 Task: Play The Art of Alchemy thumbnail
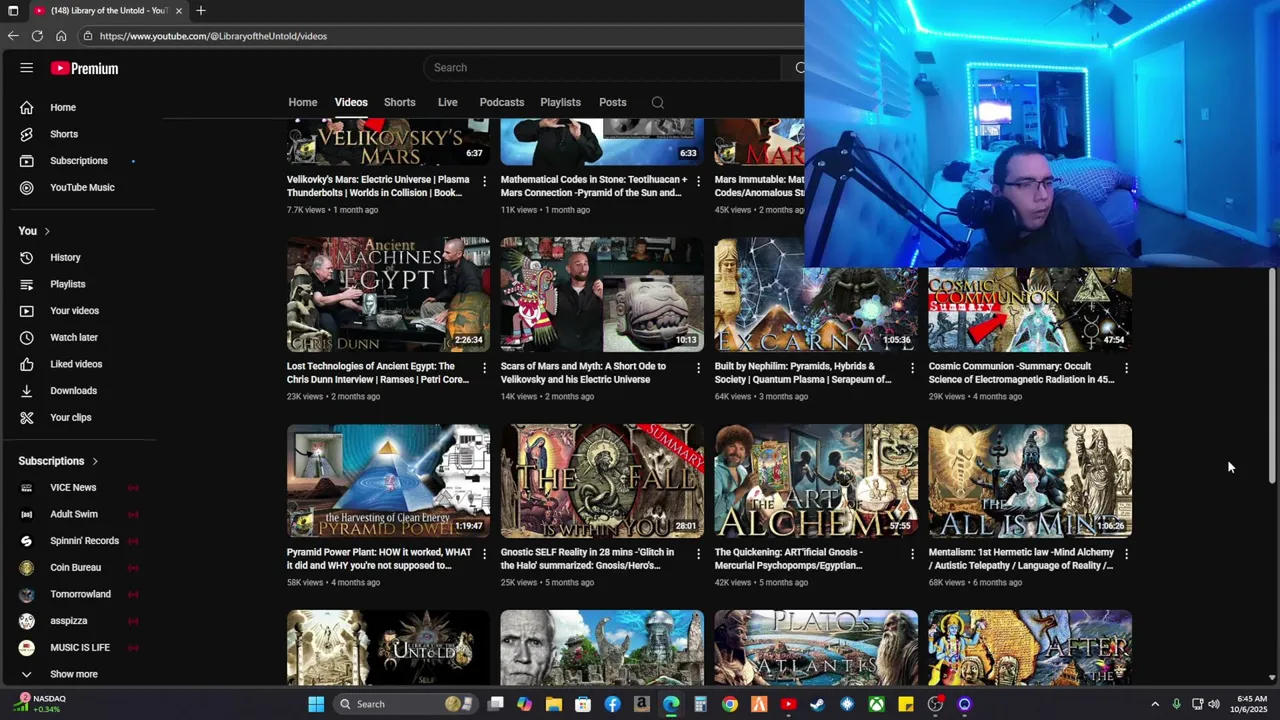pos(816,481)
